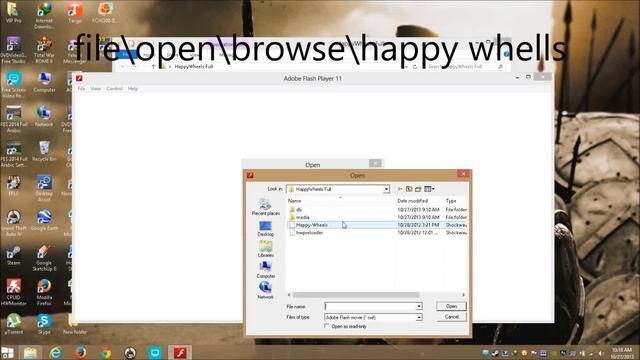The height and width of the screenshot is (360, 640).
Task: Go to Desktop in Open dialog sidebar
Action: click(x=265, y=229)
